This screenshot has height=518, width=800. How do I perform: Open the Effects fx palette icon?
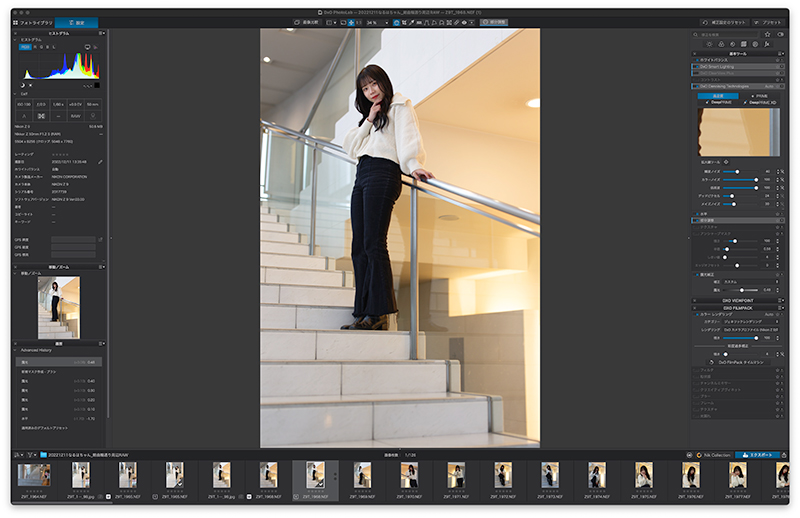(766, 44)
